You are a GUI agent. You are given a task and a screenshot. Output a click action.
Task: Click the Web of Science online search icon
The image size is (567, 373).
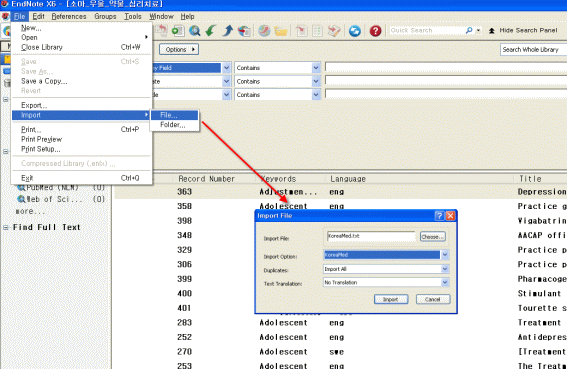click(21, 199)
